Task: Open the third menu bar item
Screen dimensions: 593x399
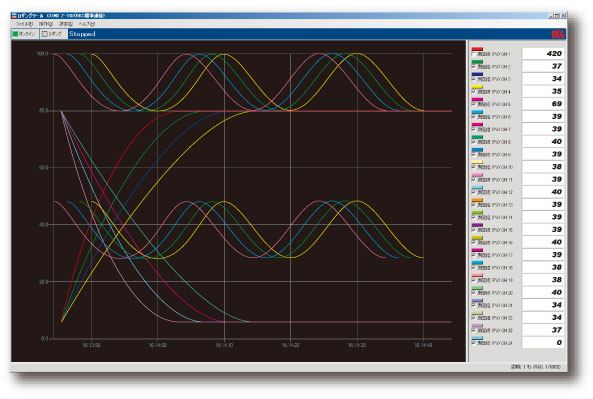Action: click(66, 24)
